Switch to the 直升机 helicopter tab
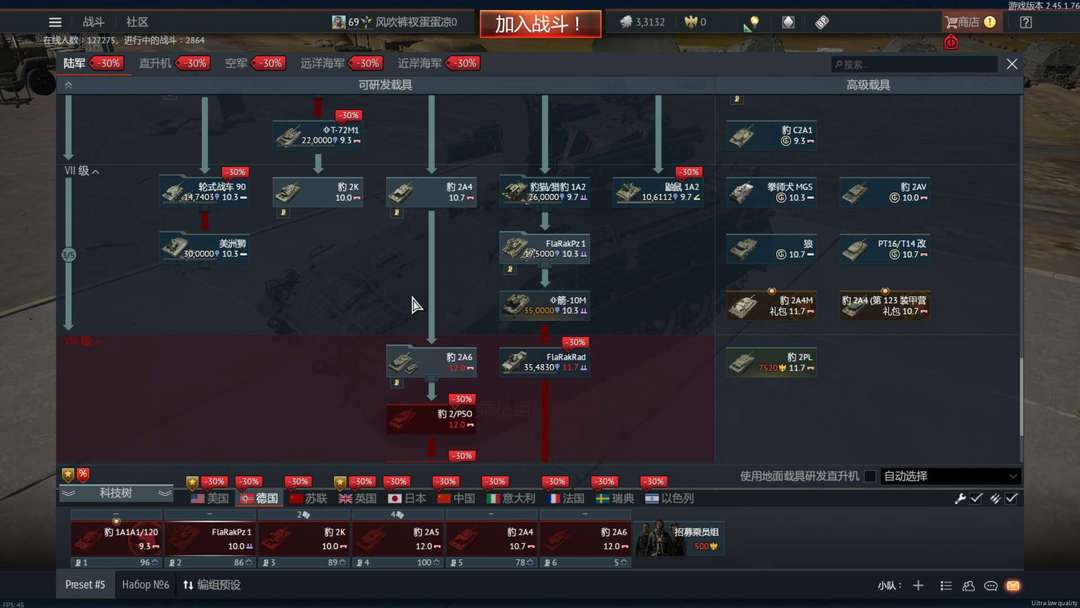Screen dimensions: 1080x608 point(155,63)
